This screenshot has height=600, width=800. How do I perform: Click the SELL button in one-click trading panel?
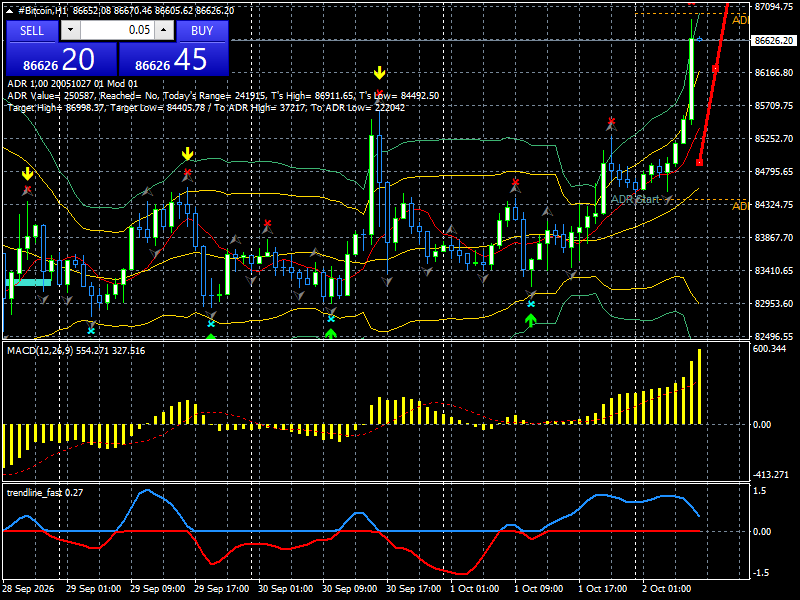32,31
